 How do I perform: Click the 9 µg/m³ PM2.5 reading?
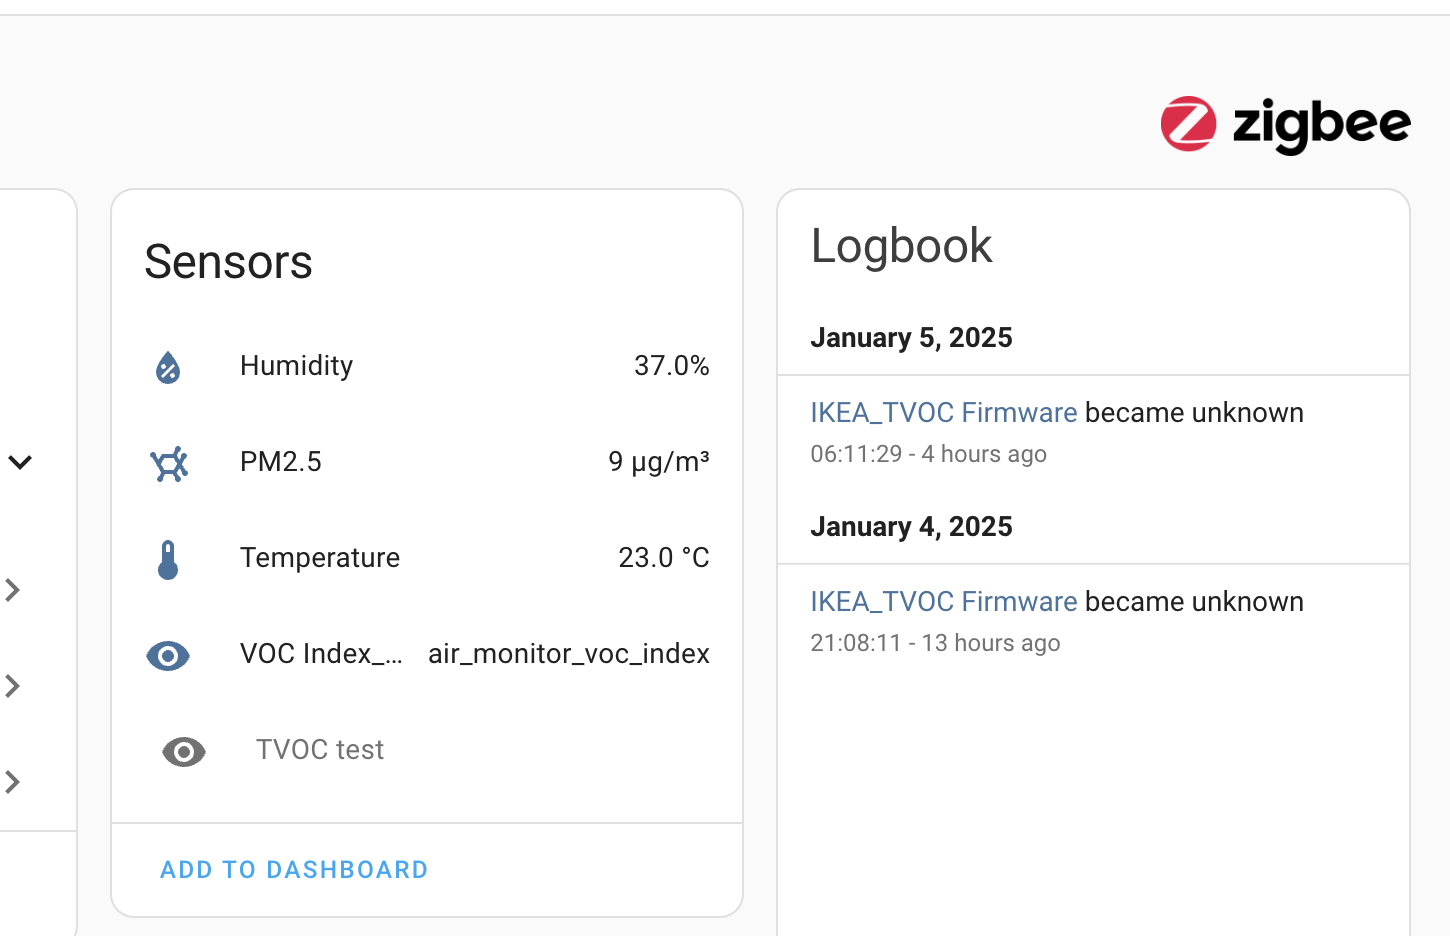[x=659, y=462]
